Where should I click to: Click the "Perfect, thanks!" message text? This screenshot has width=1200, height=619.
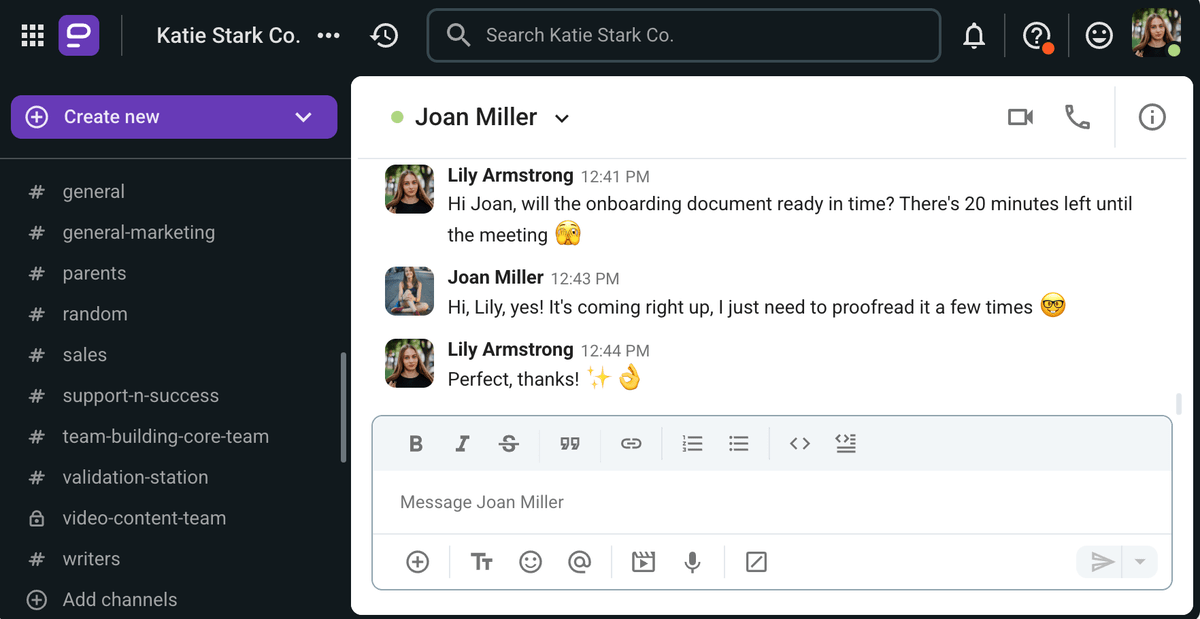[x=513, y=380]
